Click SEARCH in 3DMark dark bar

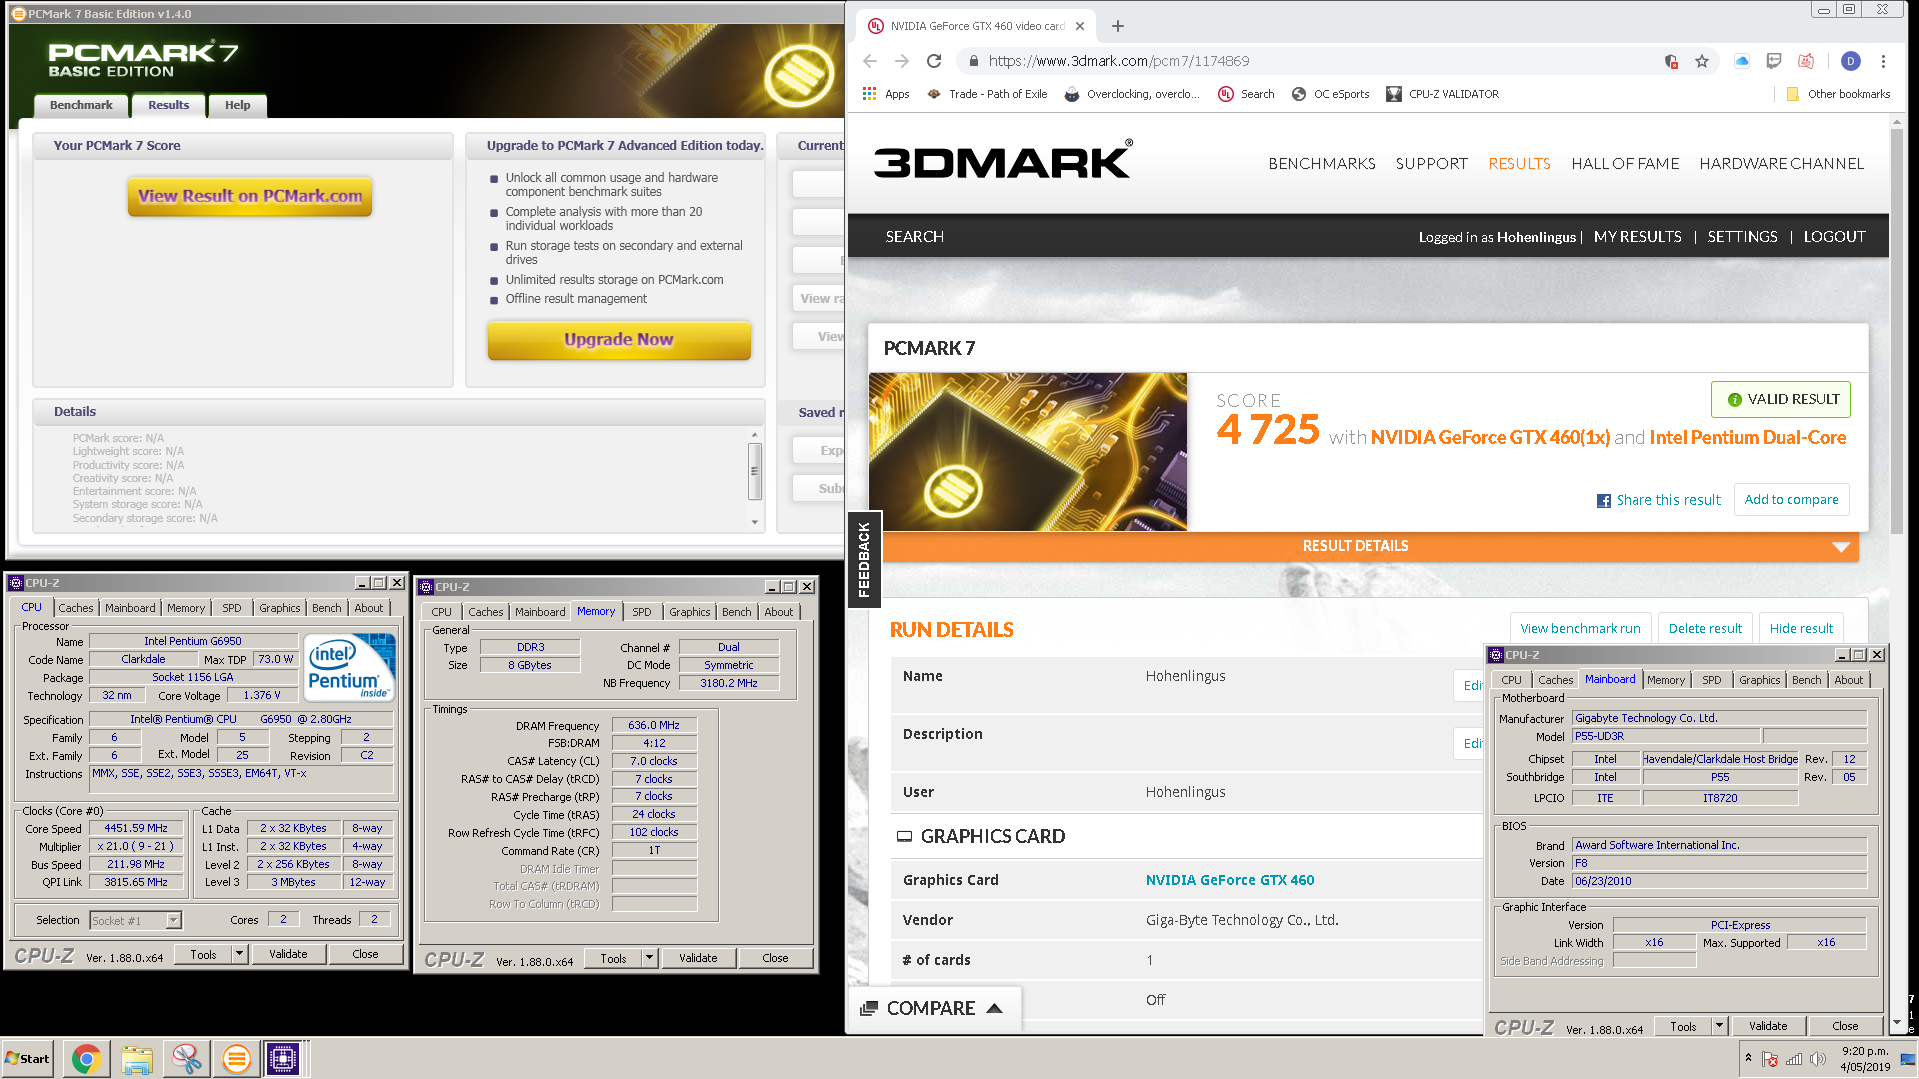(x=915, y=237)
